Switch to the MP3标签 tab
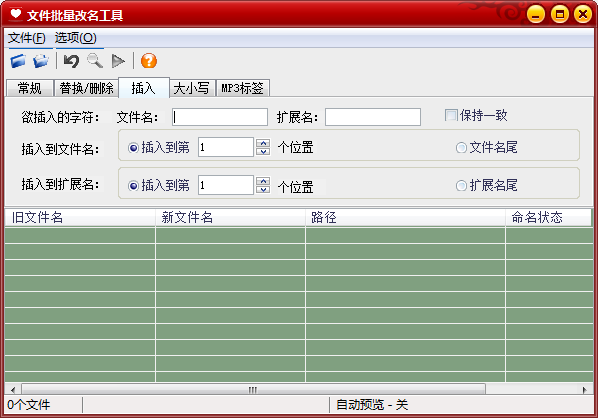The height and width of the screenshot is (418, 598). 243,88
